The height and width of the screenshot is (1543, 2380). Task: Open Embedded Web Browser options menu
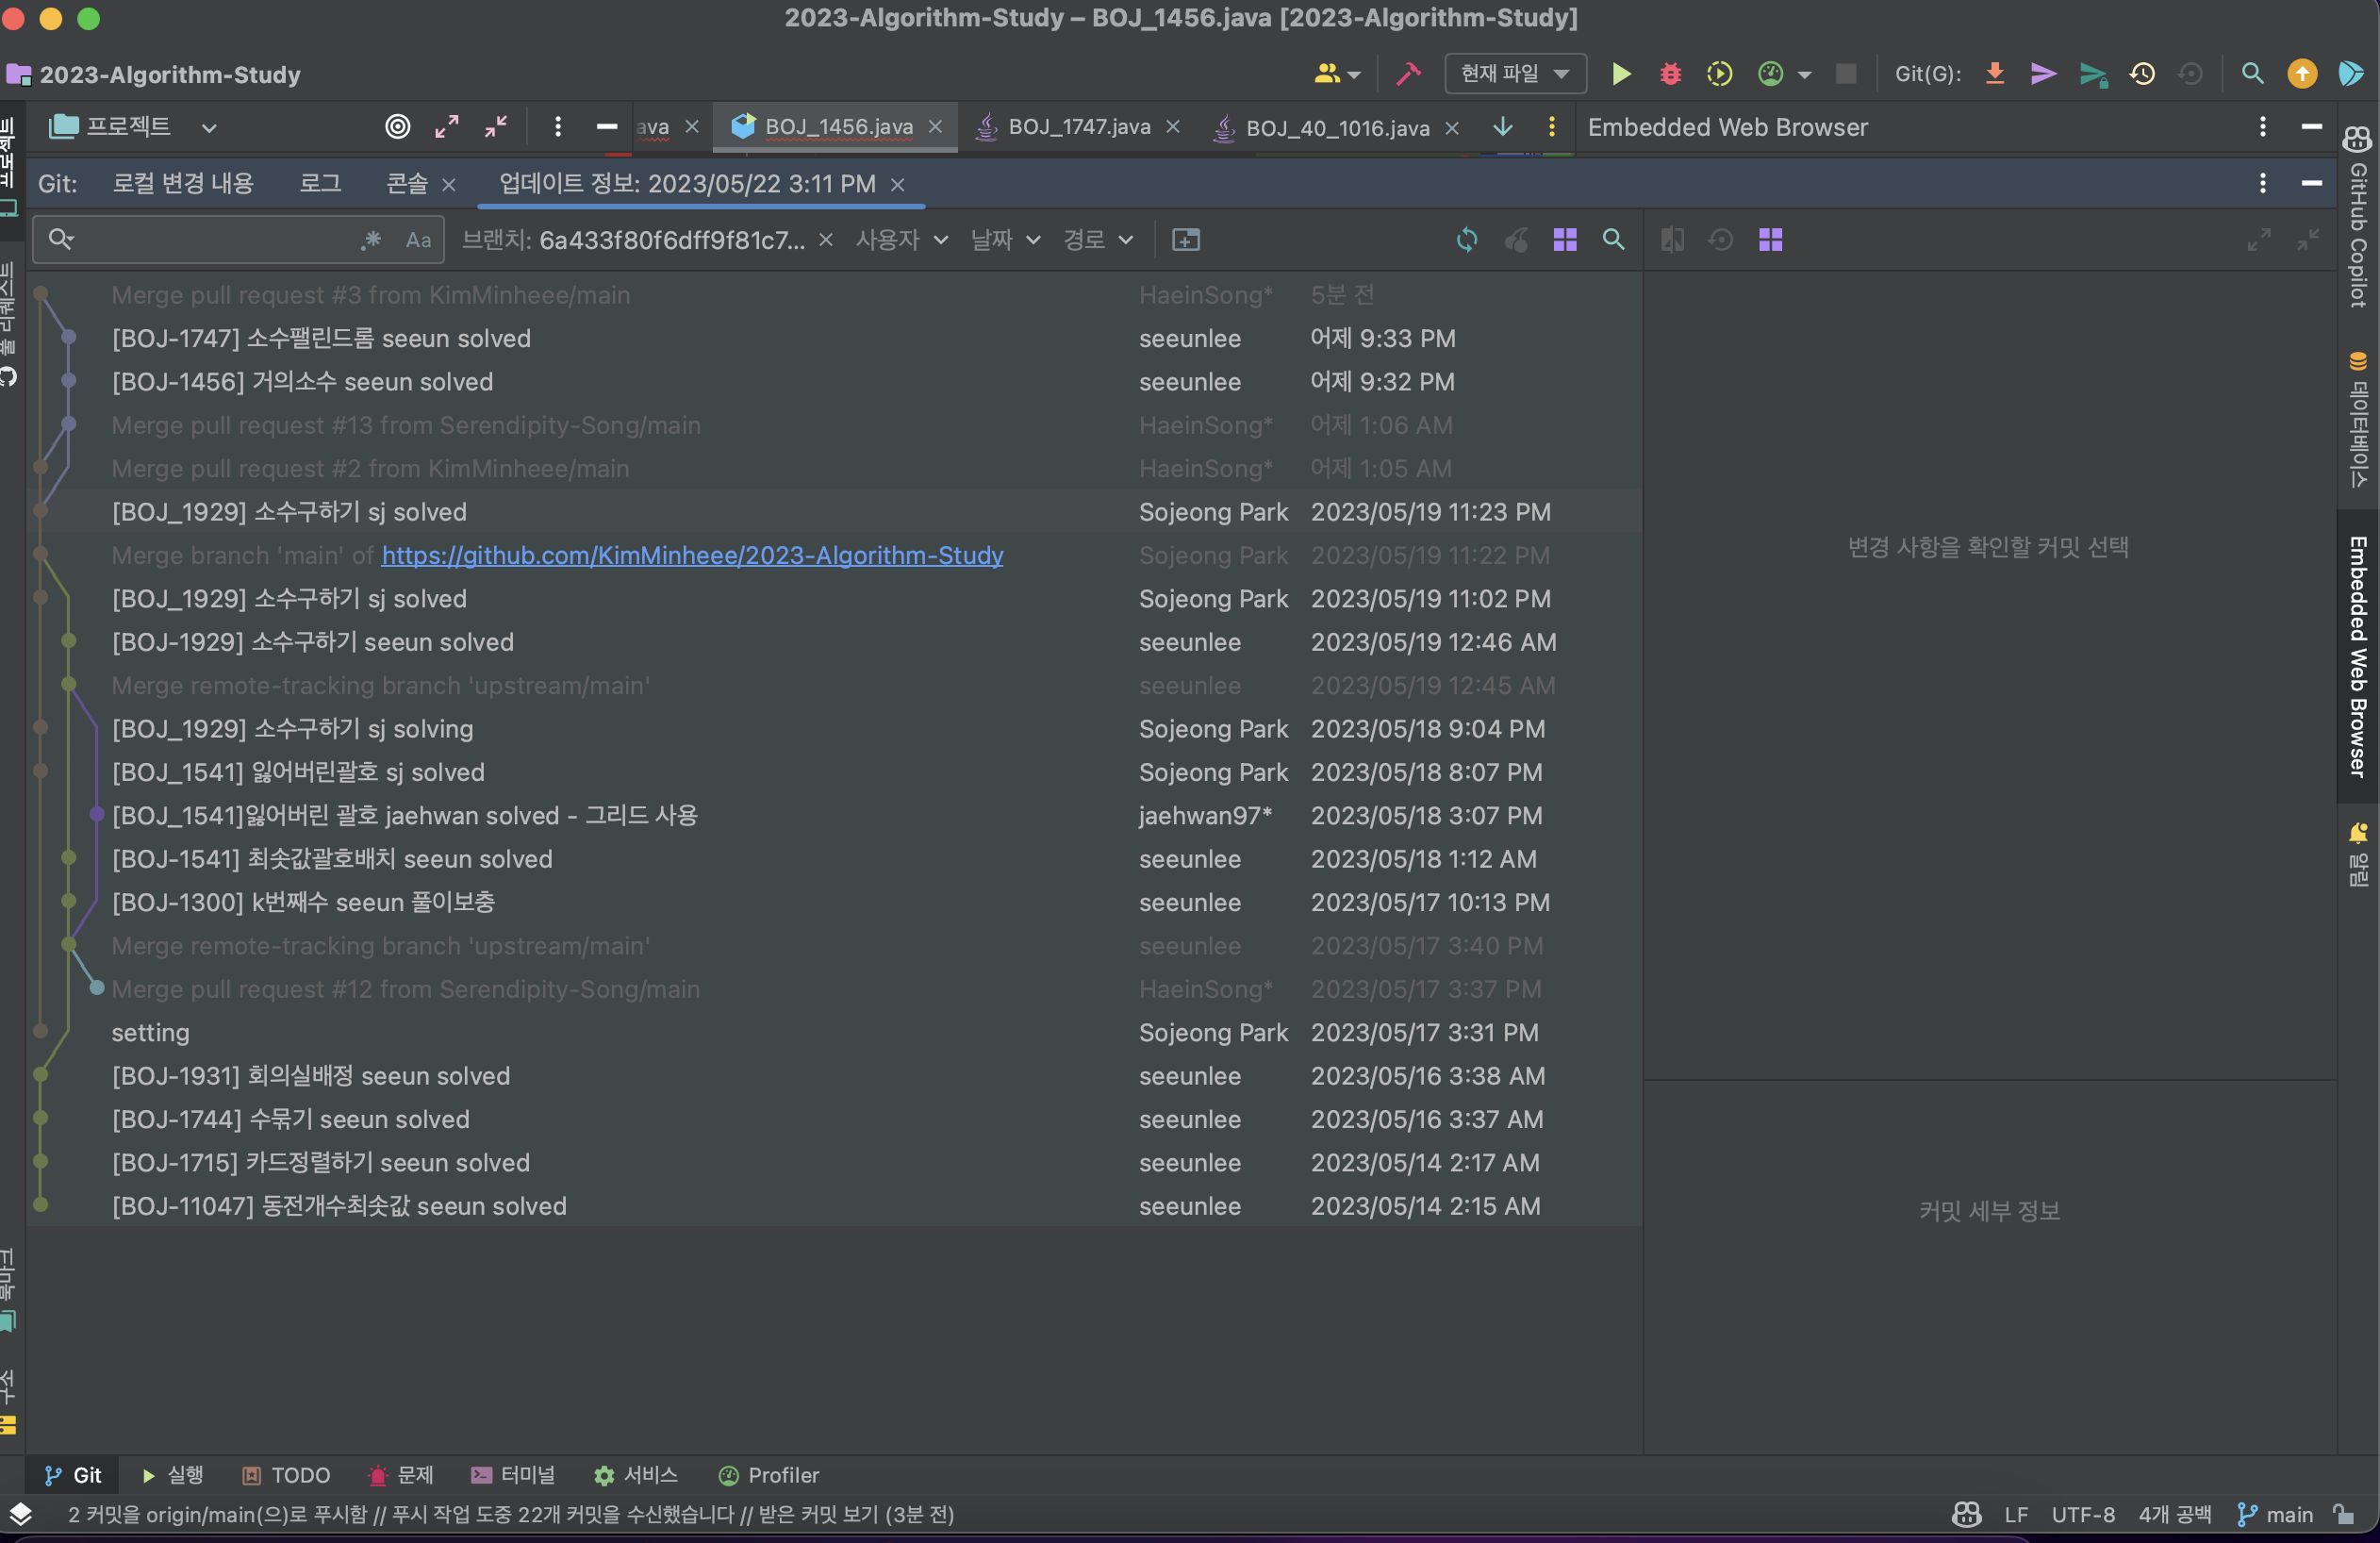2262,127
